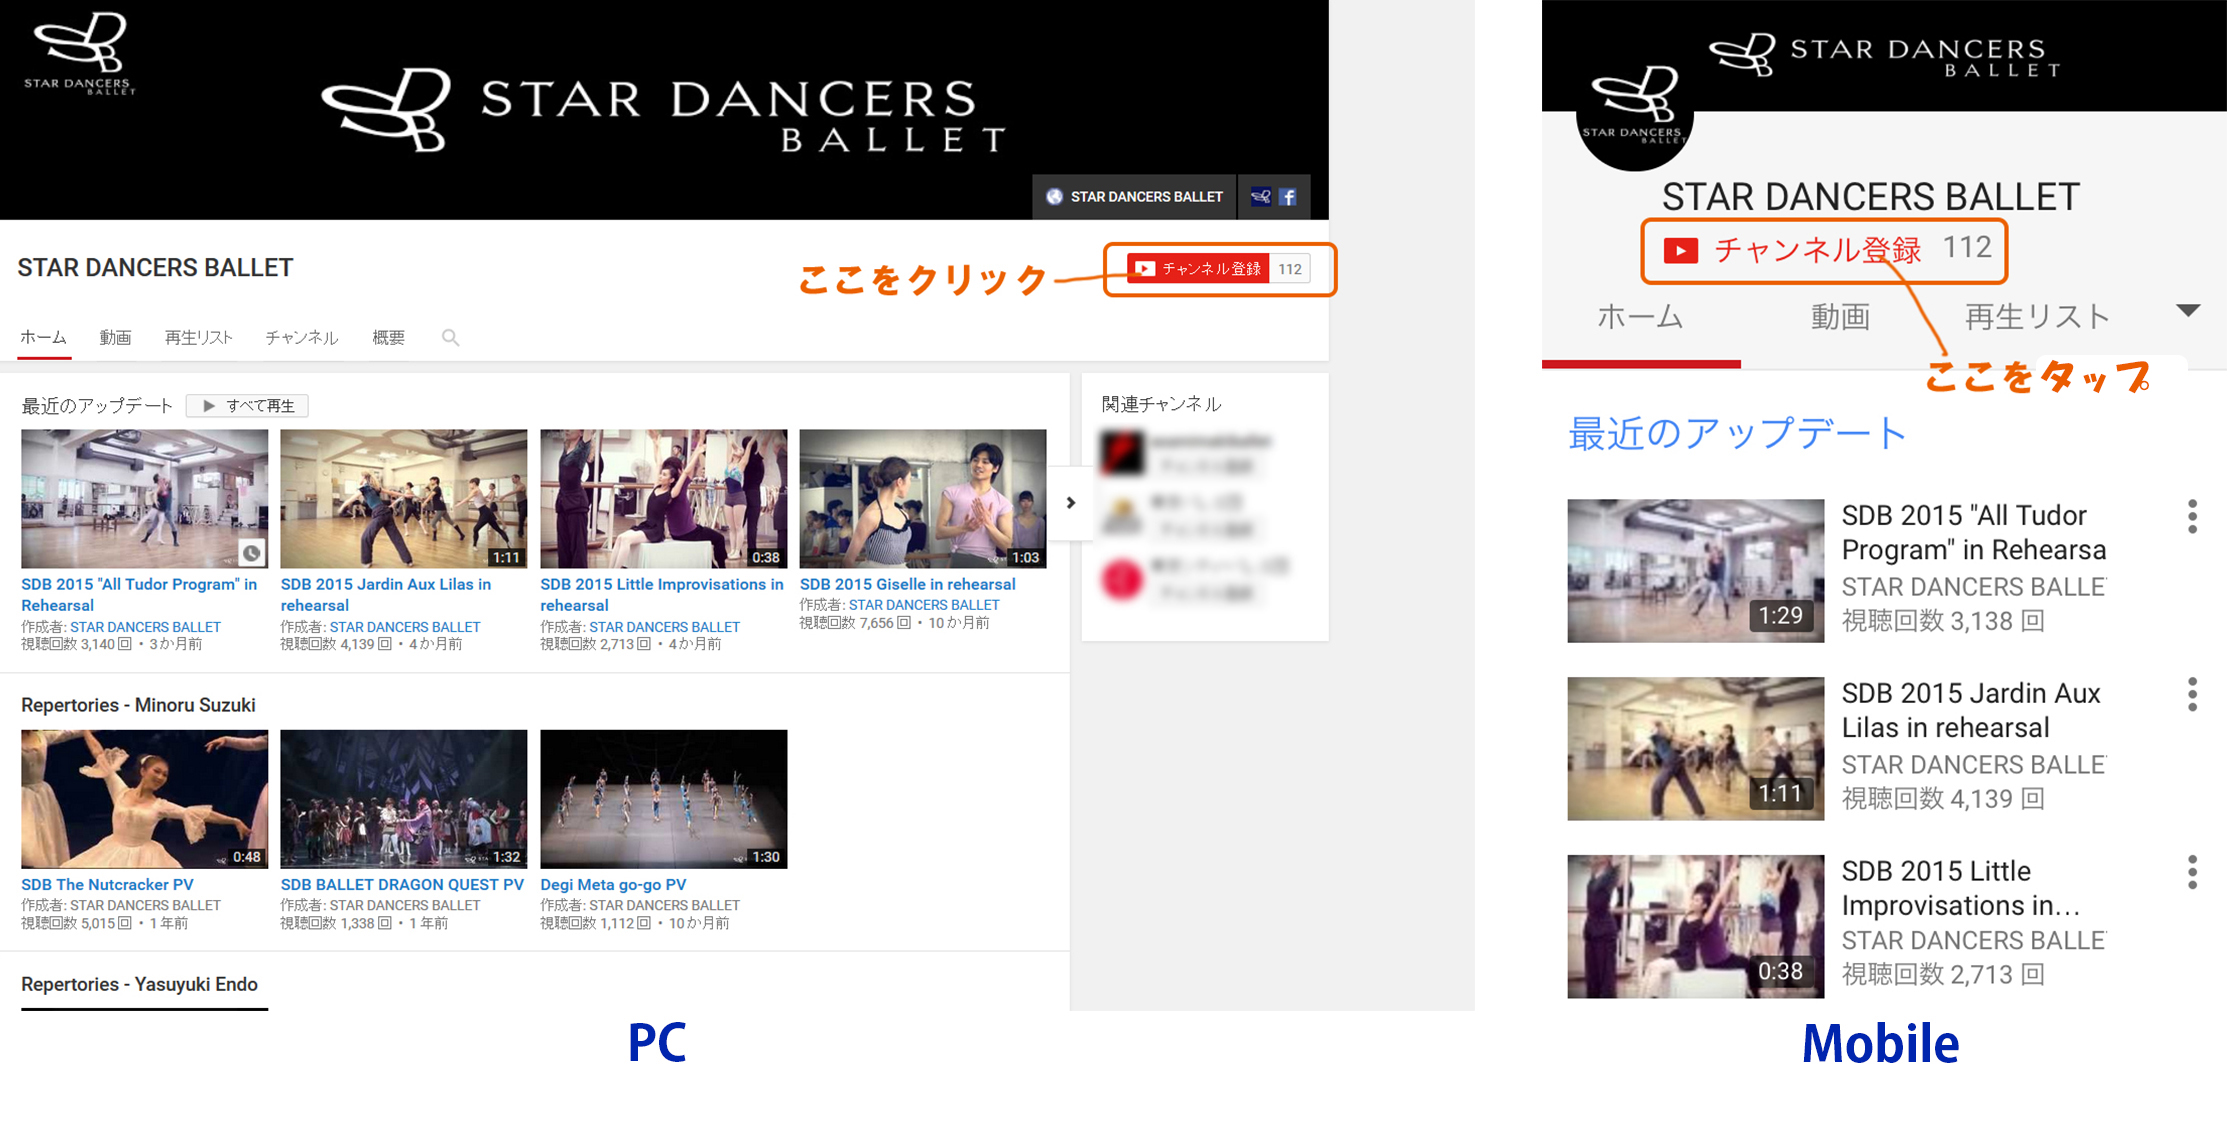2228x1132 pixels.
Task: Click the next arrow on the video carousel
Action: [x=1071, y=503]
